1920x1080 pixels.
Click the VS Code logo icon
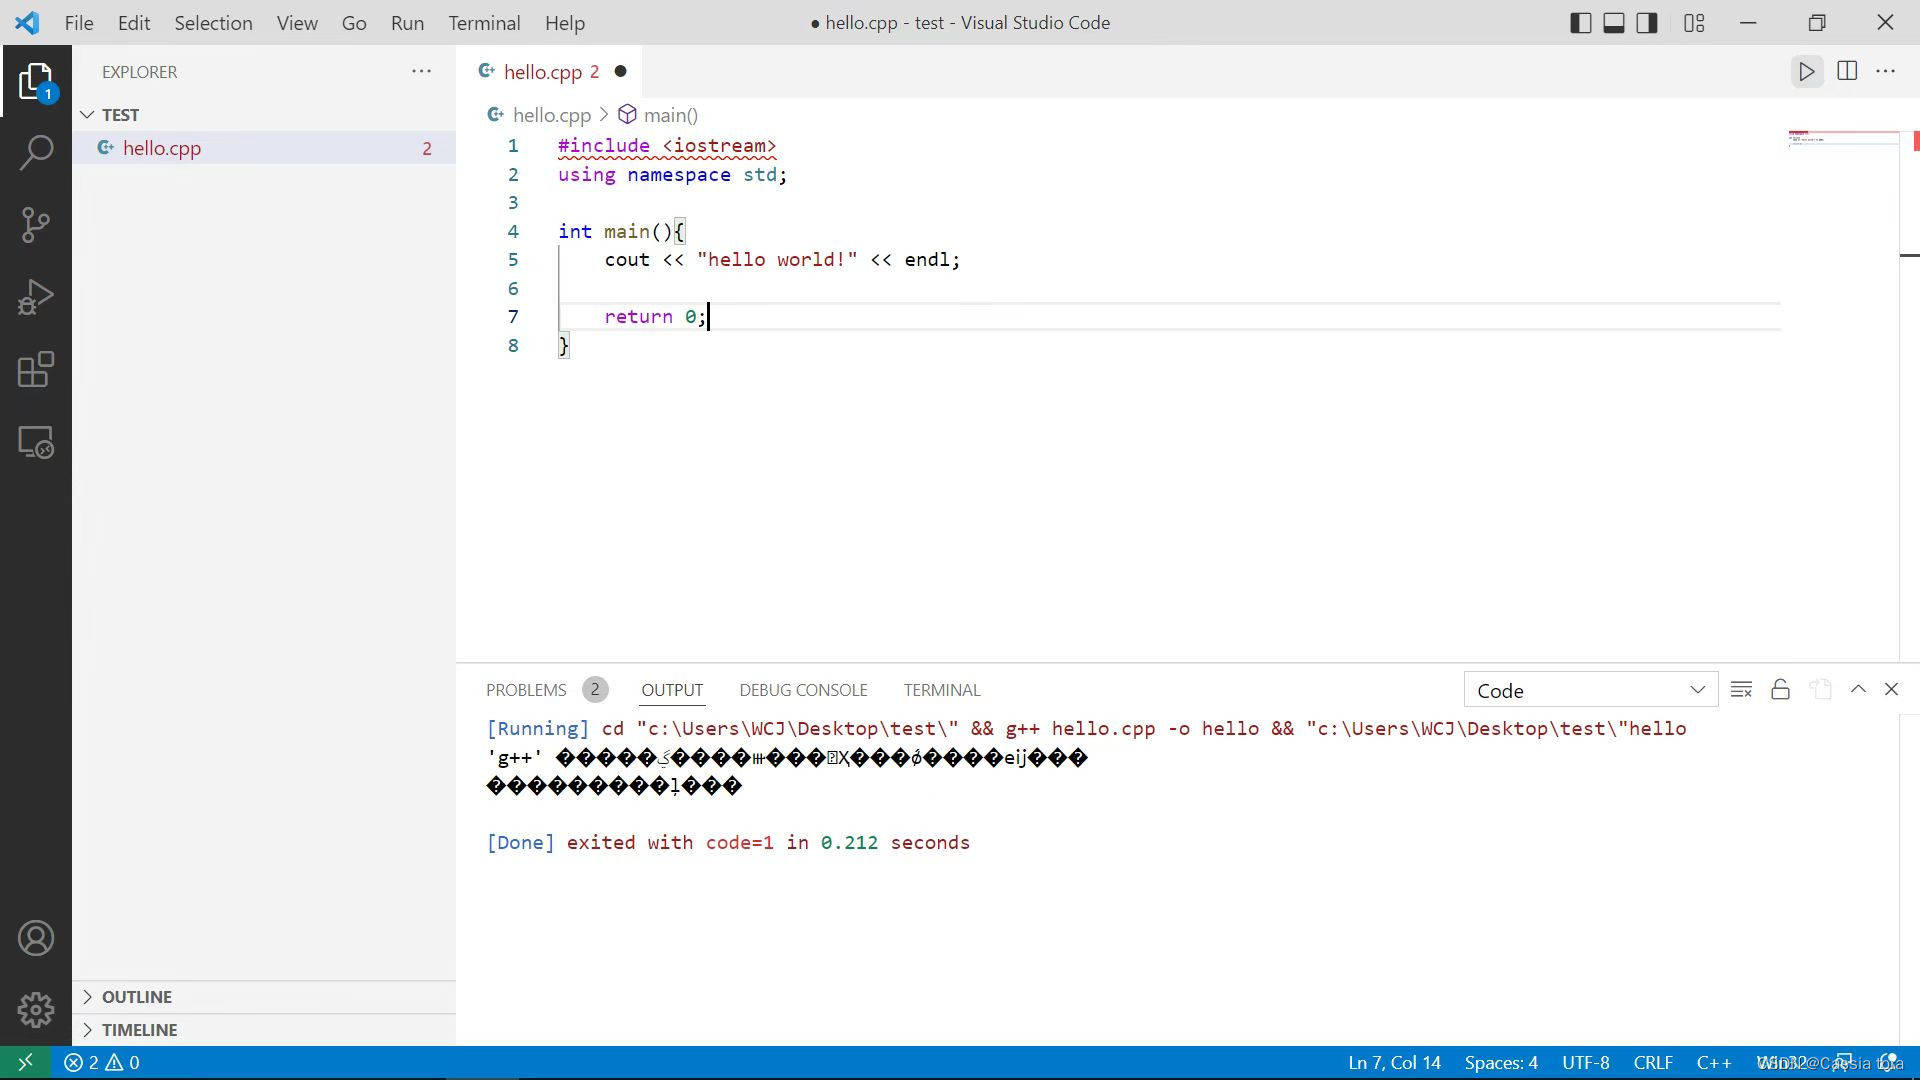pyautogui.click(x=27, y=23)
